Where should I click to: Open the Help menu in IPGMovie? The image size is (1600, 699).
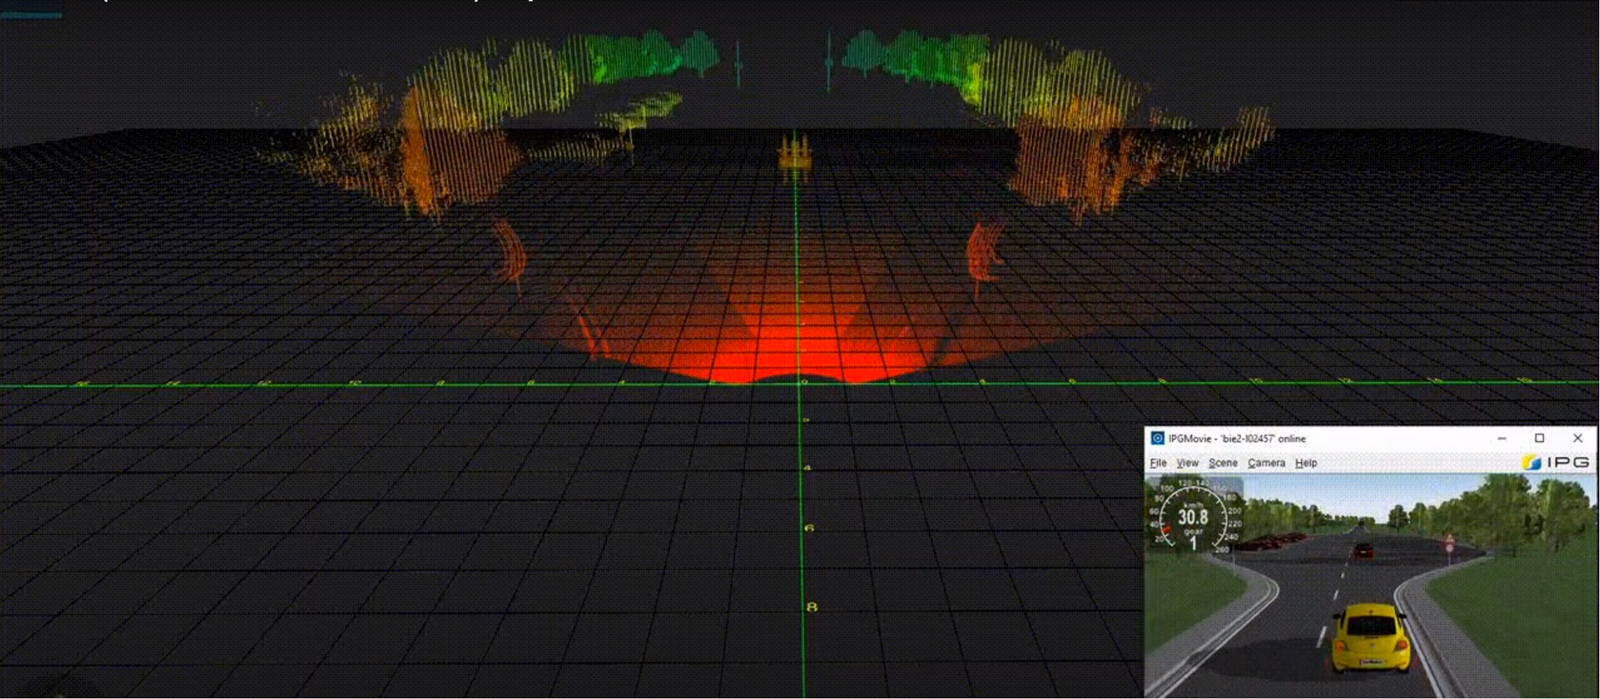pyautogui.click(x=1306, y=463)
